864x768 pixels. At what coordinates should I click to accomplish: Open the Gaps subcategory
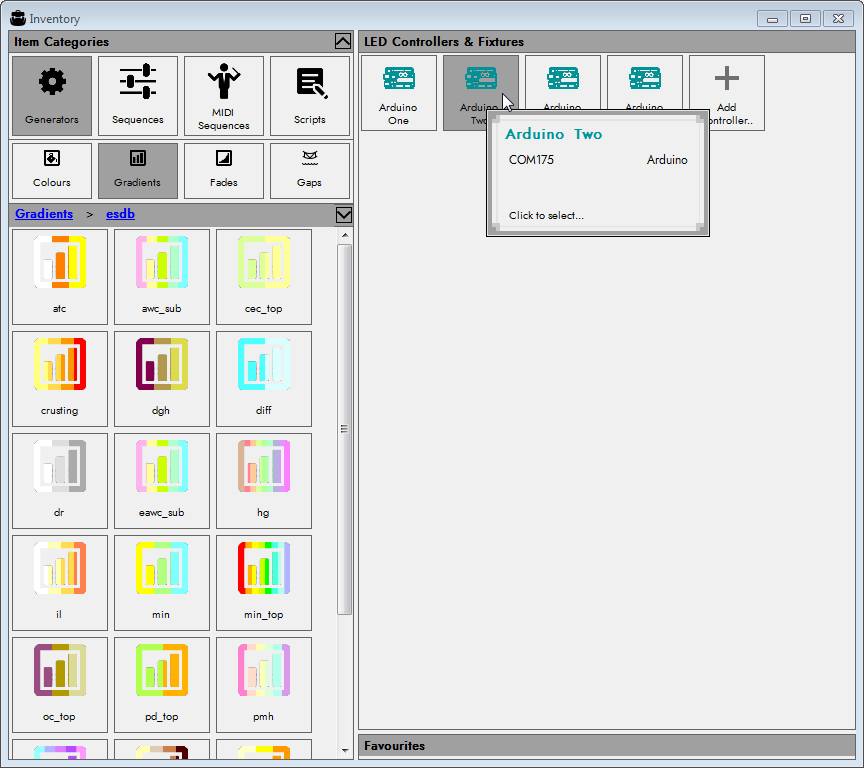[x=310, y=170]
